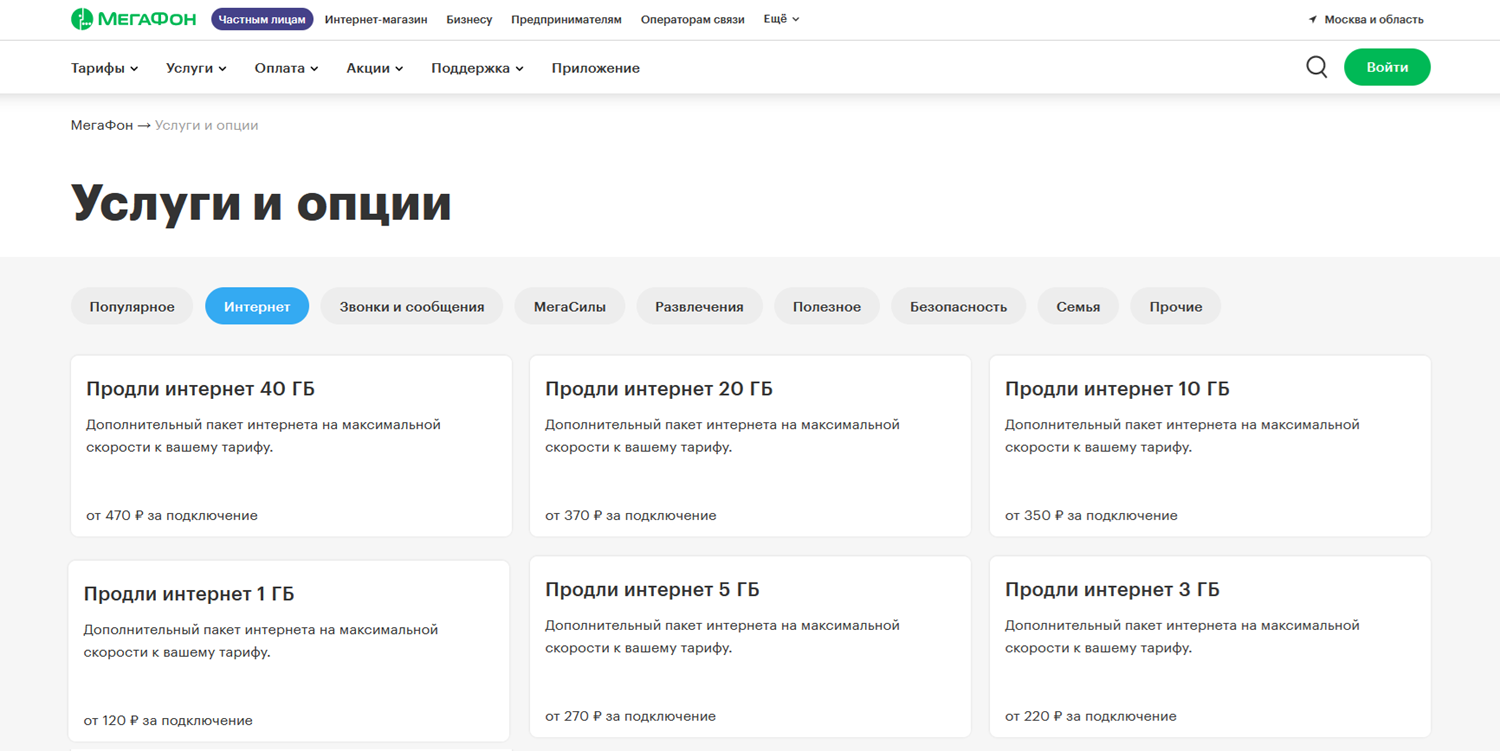Select the Полезное filter tab

pos(827,307)
